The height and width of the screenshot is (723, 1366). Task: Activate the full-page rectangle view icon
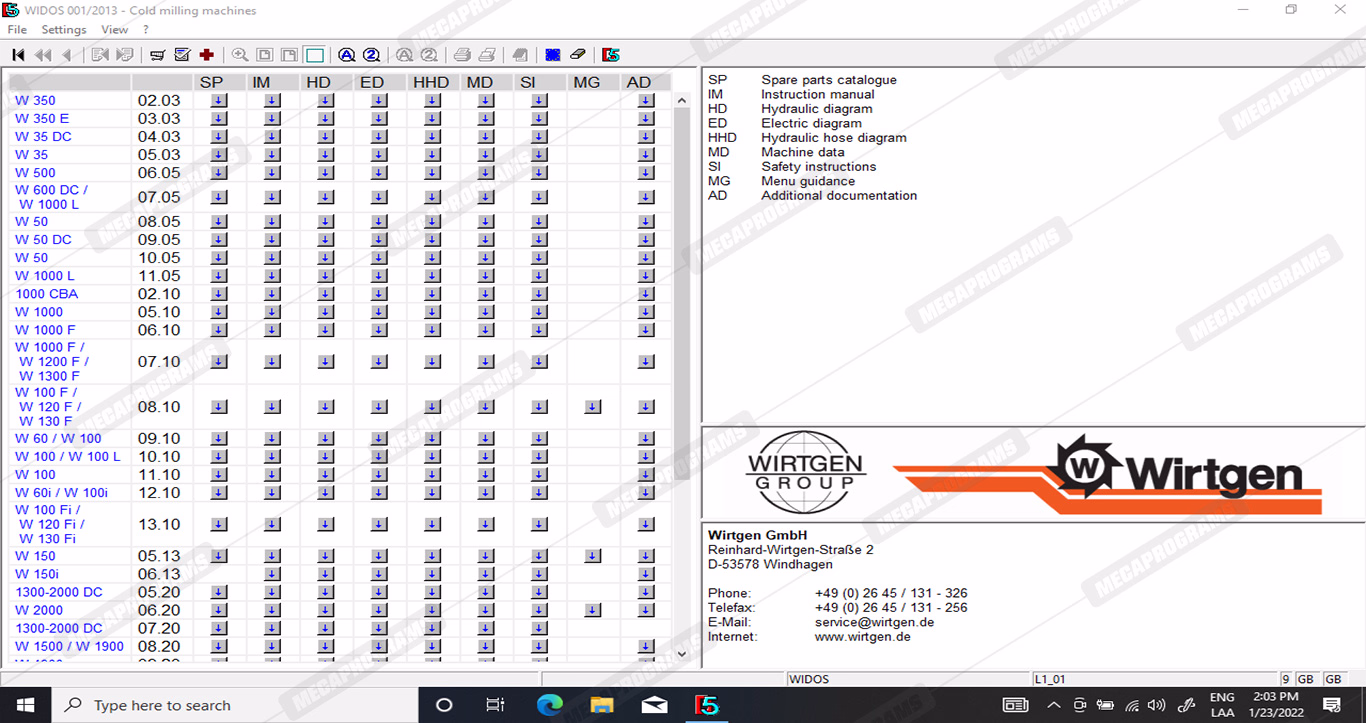click(315, 55)
